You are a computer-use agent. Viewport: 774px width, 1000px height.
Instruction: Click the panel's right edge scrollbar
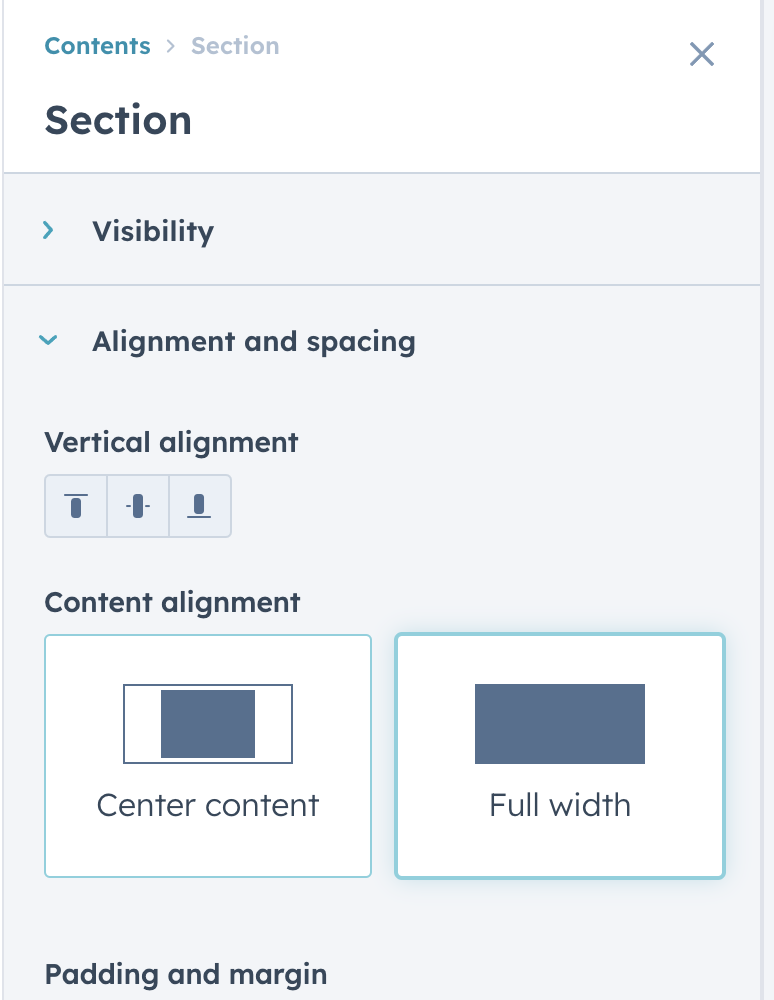click(768, 500)
